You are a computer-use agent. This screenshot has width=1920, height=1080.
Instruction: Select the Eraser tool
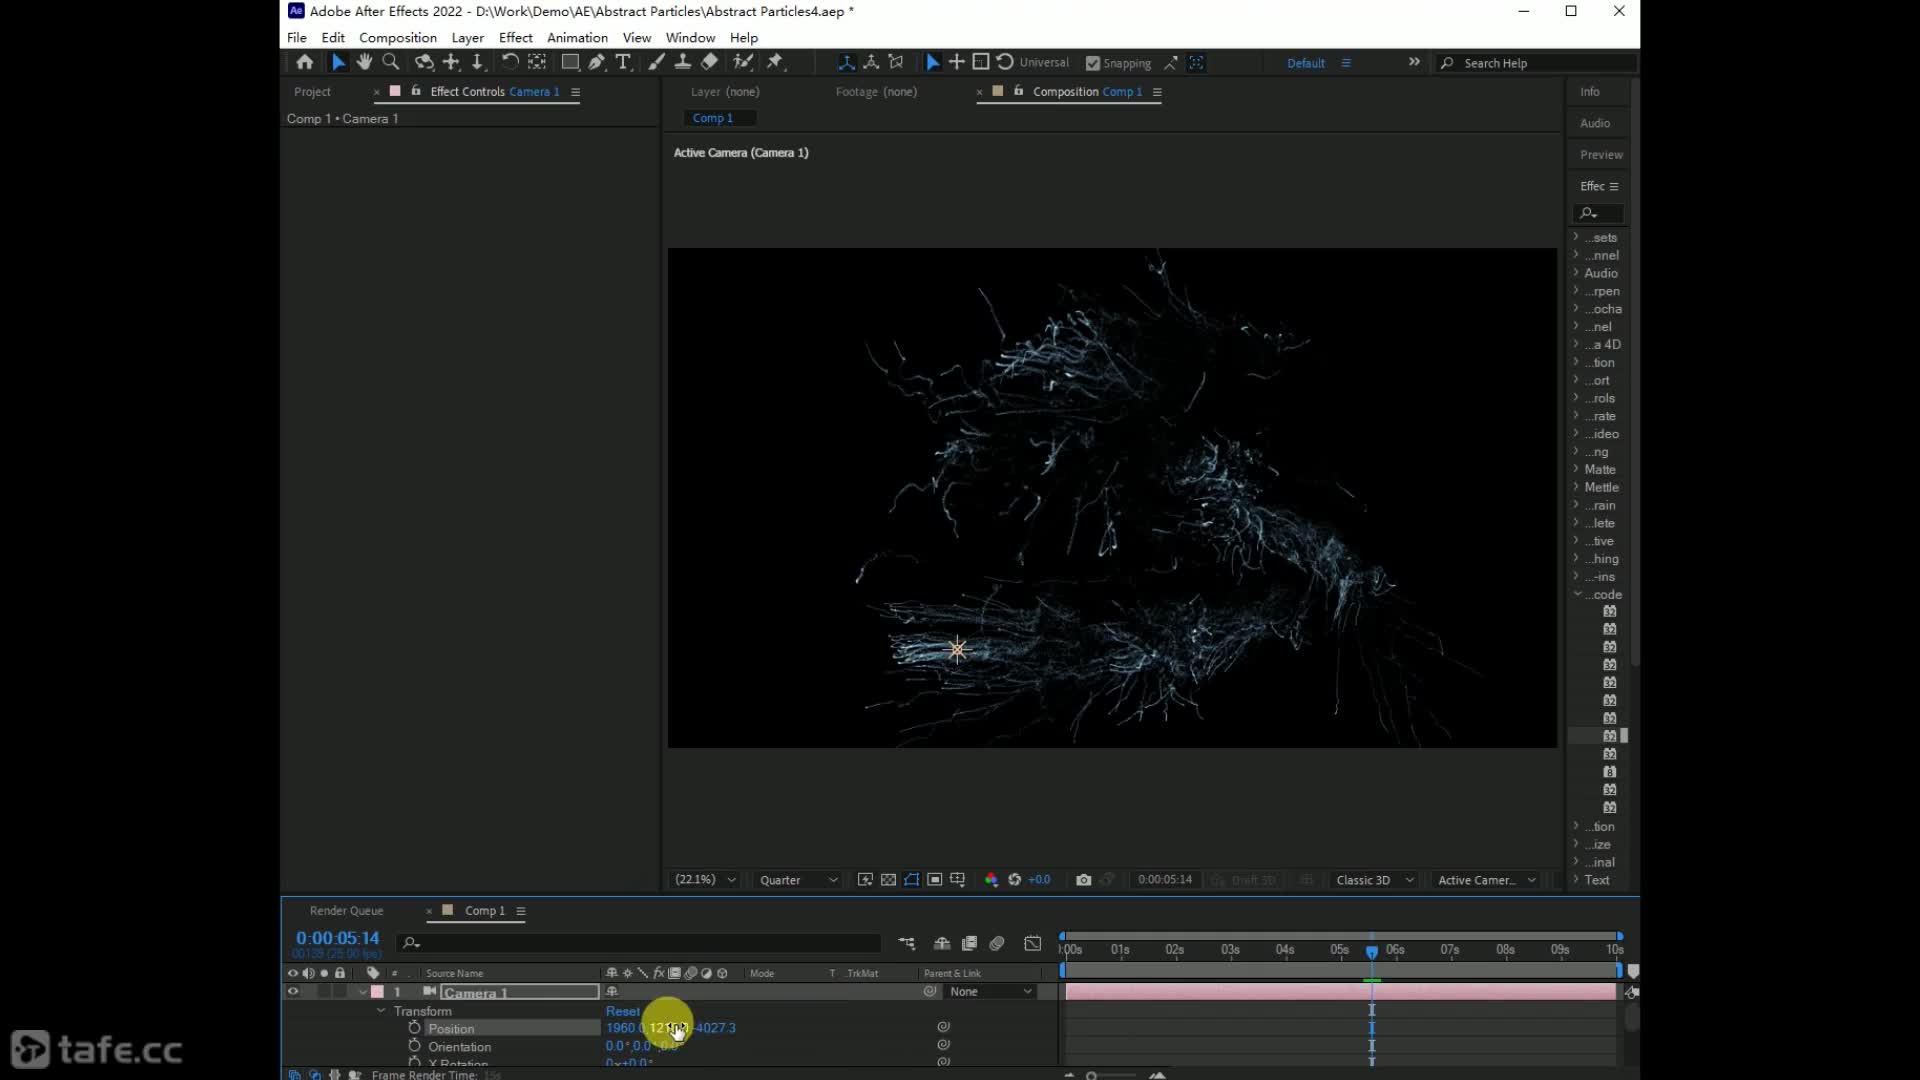pyautogui.click(x=710, y=62)
